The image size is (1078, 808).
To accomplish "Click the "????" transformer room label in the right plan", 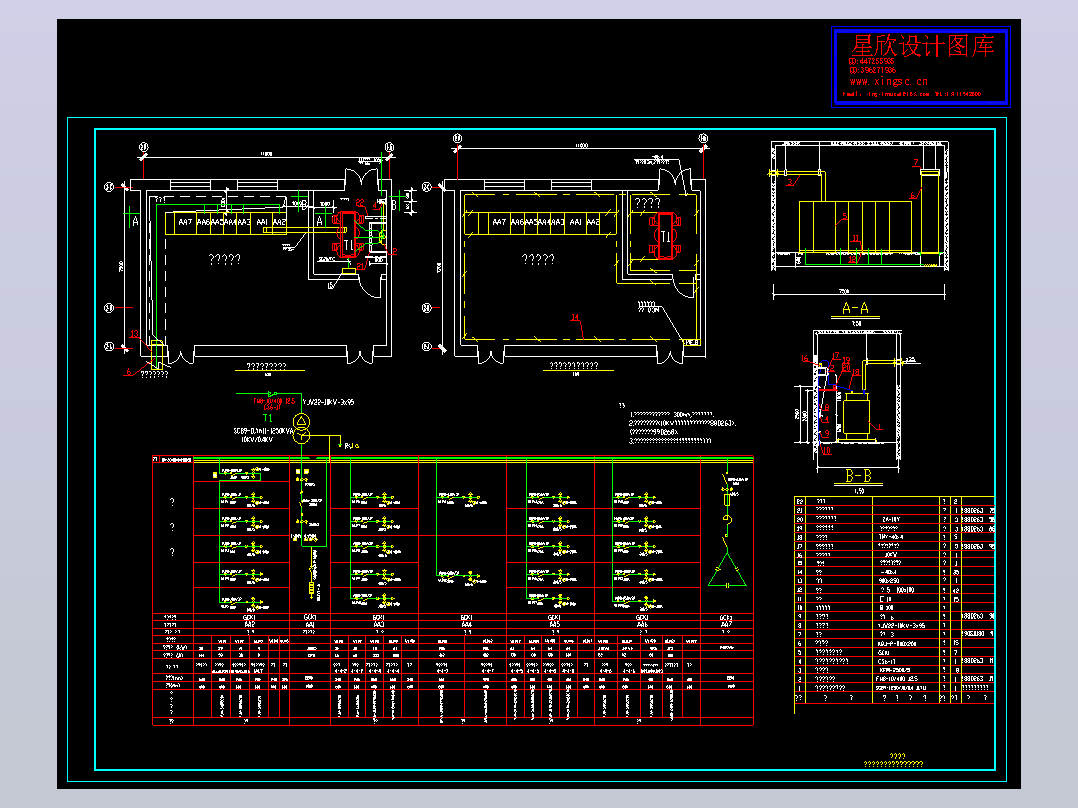I will (647, 204).
